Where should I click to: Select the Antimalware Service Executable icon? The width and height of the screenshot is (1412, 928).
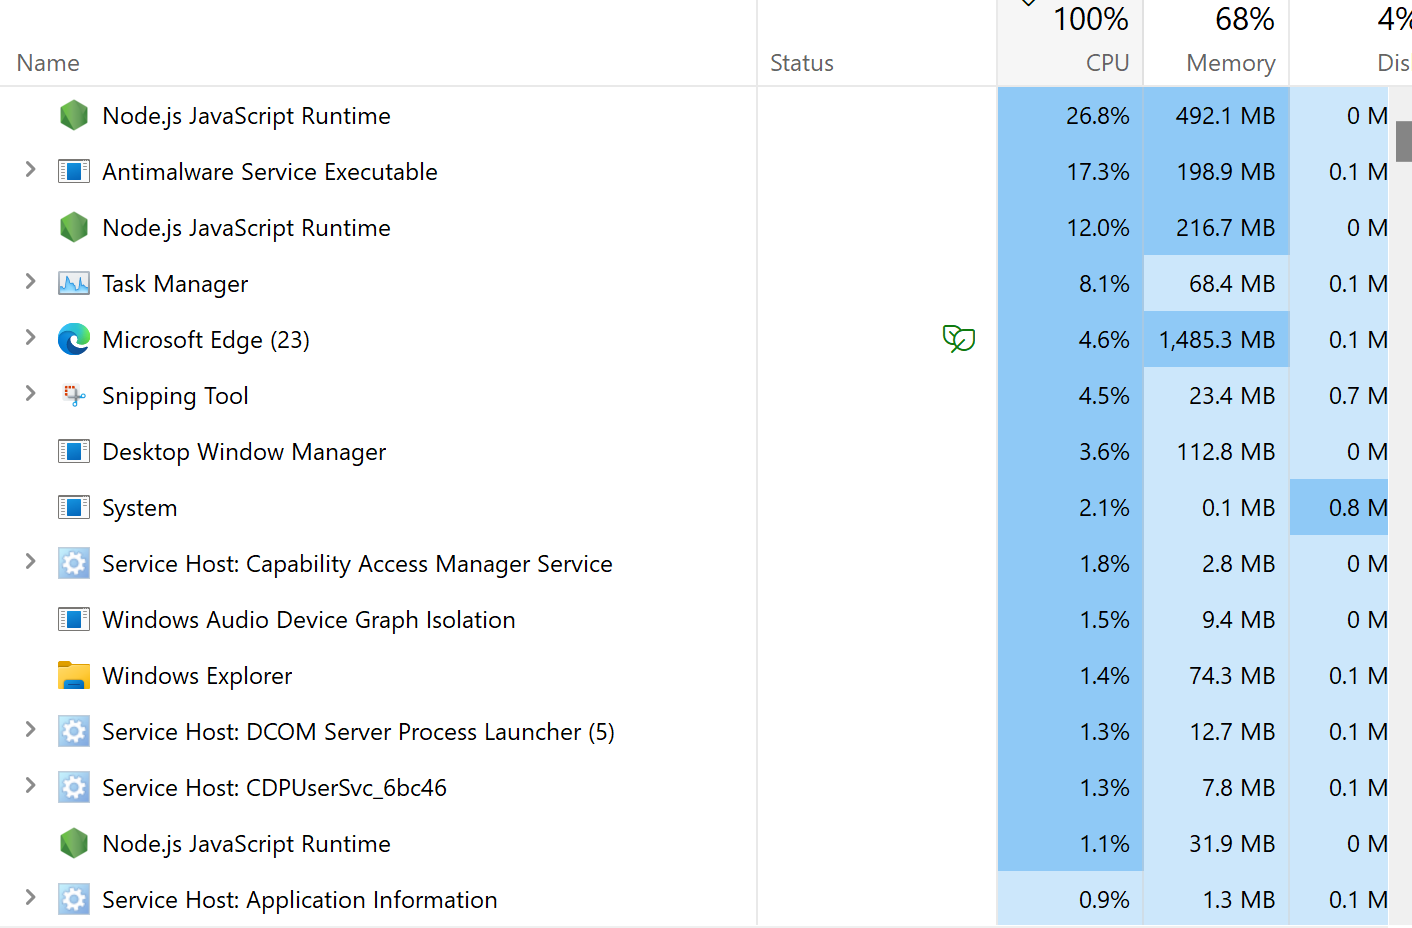tap(74, 171)
